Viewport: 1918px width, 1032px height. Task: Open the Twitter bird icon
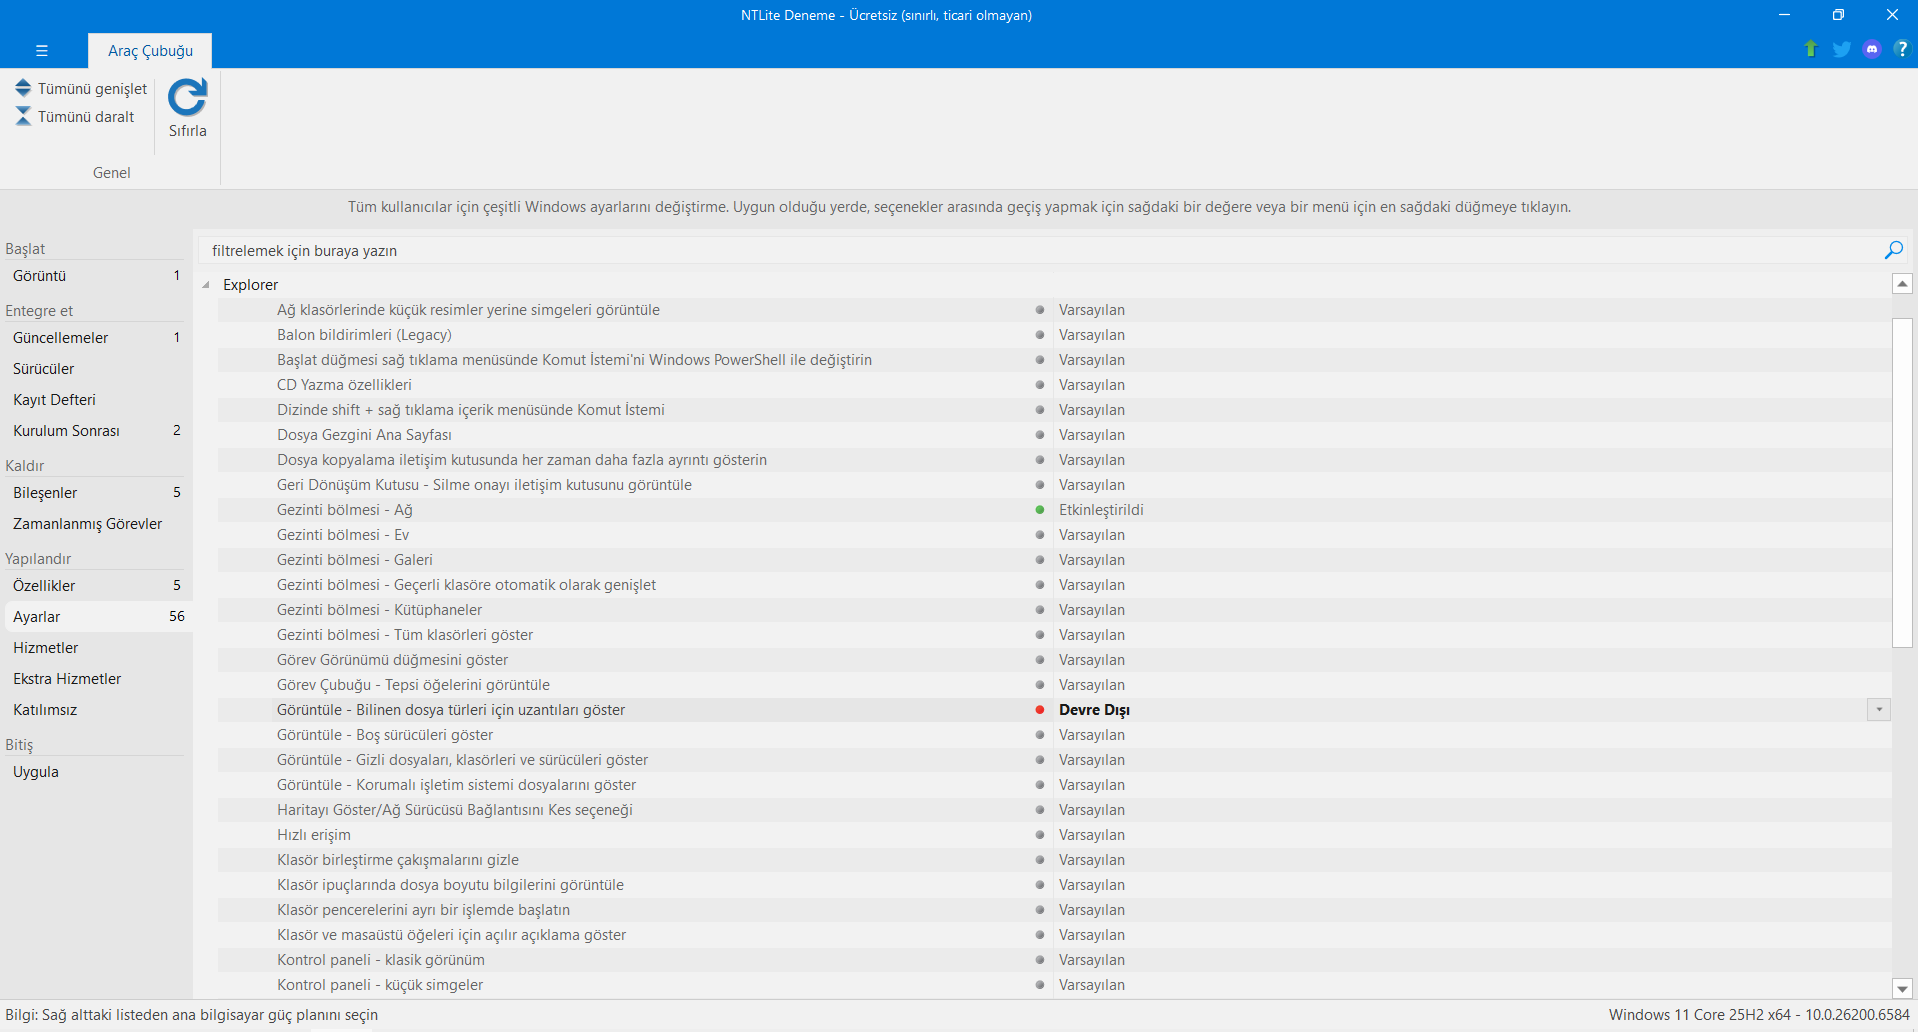pos(1841,49)
